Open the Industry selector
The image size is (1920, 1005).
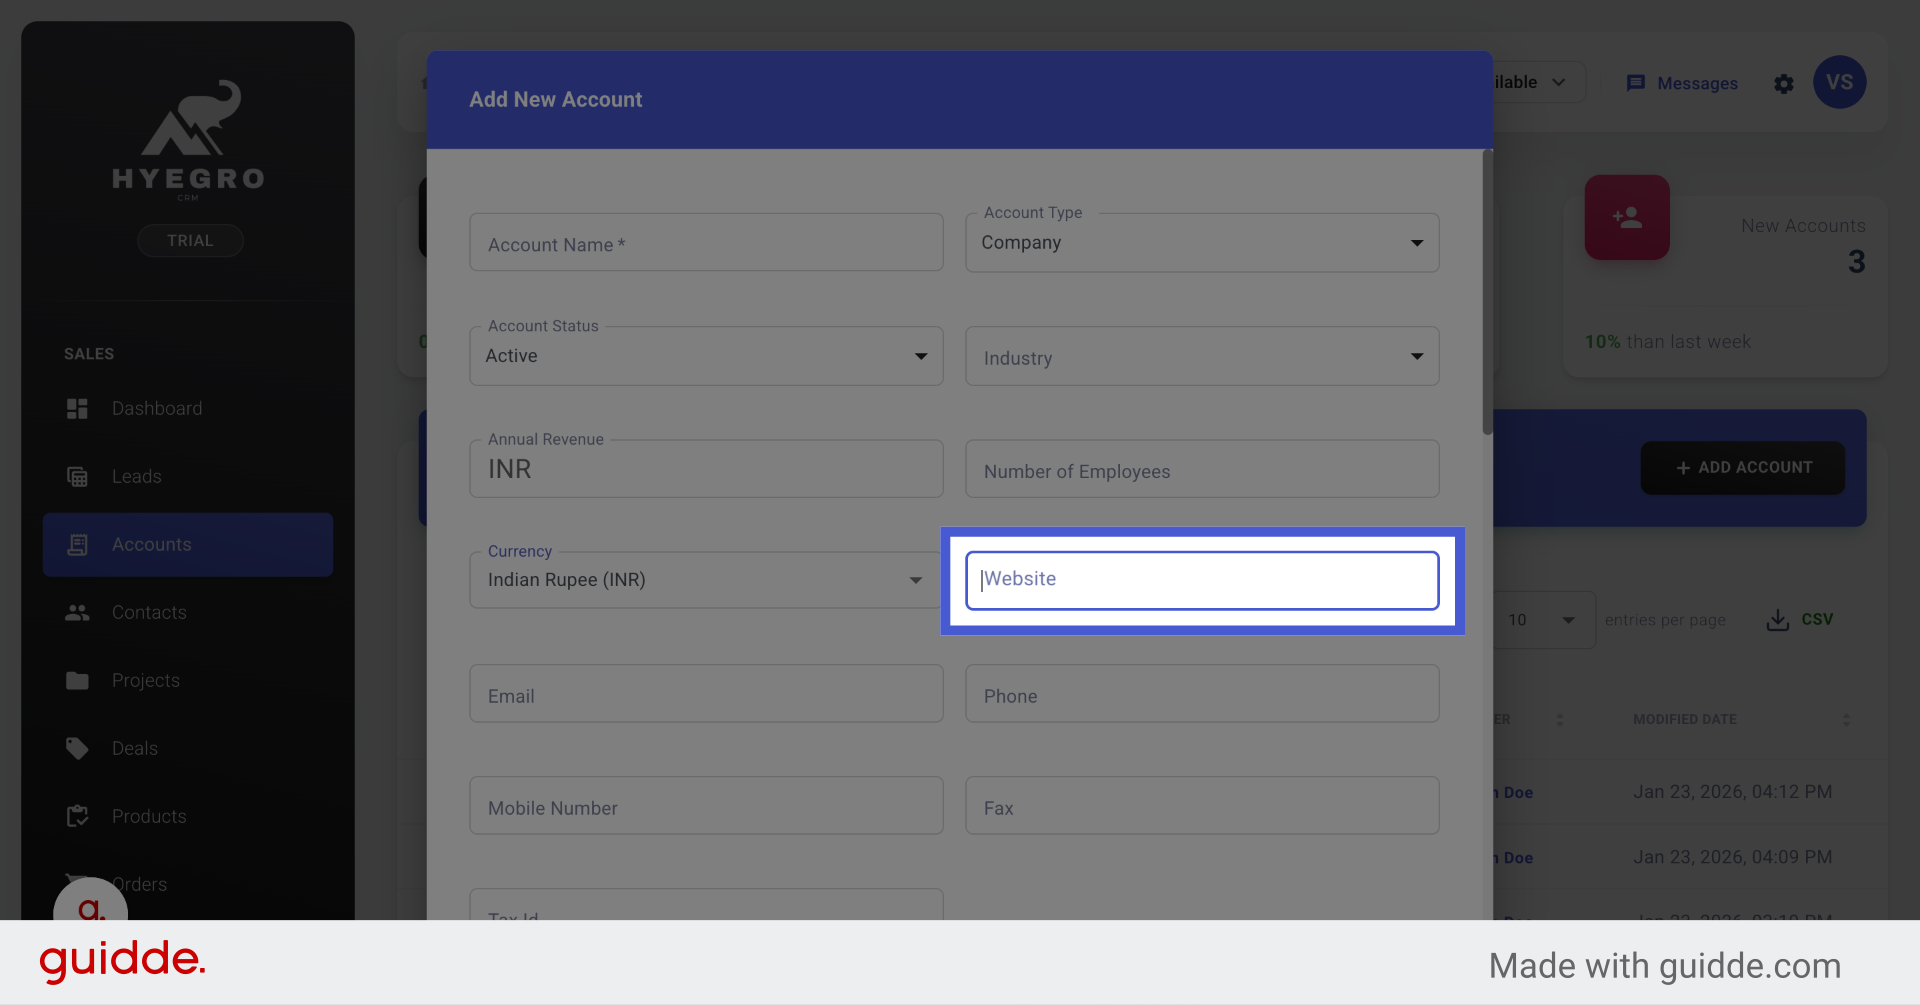(1417, 356)
